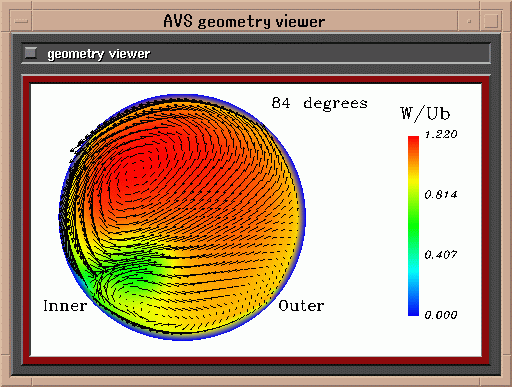Select the geometry viewer header label
Viewport: 512px width, 387px height.
[99, 54]
